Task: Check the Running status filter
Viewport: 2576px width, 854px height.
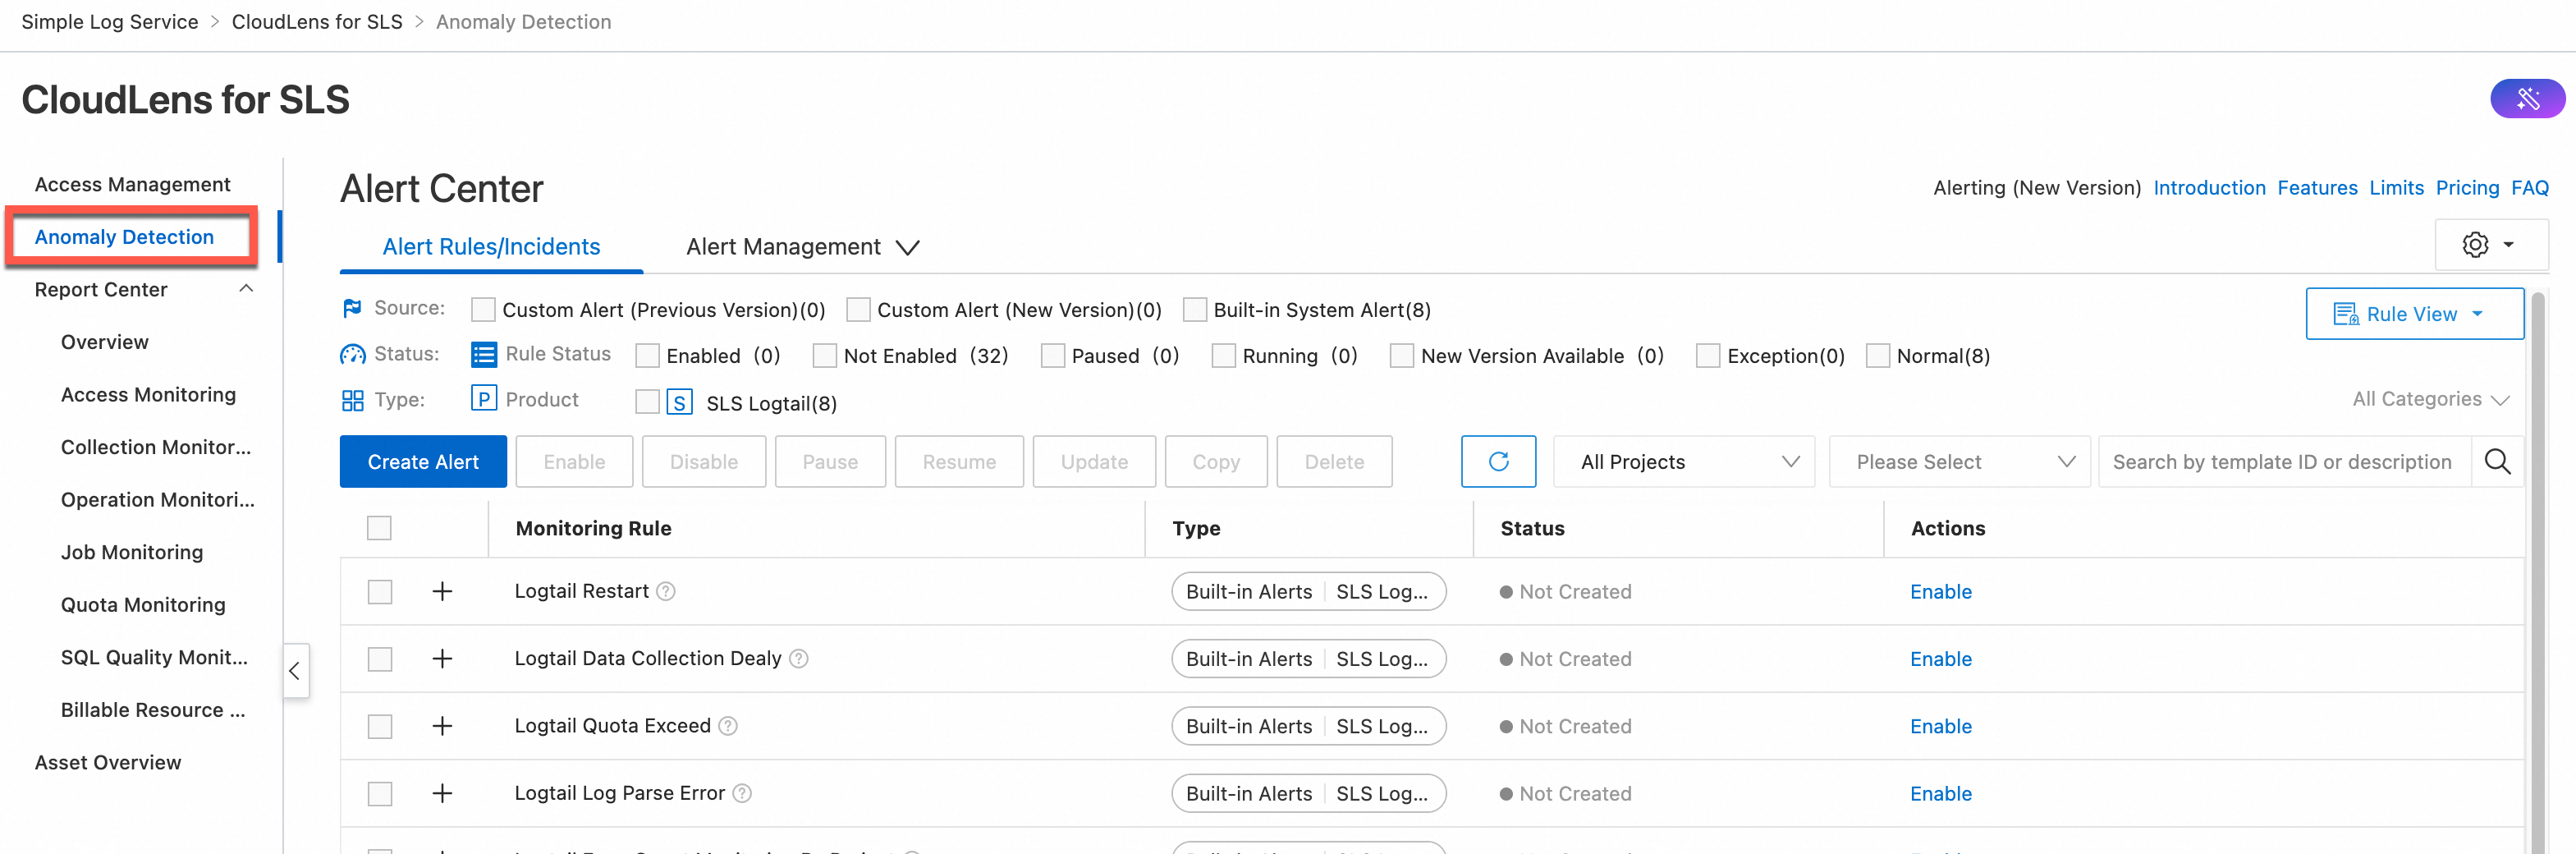Action: (x=1223, y=356)
